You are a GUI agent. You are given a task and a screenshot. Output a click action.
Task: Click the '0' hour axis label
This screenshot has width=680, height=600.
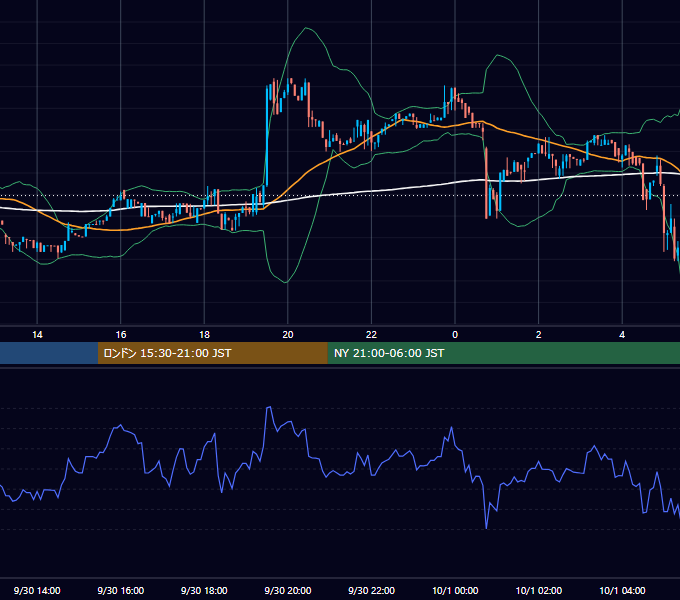[x=455, y=335]
